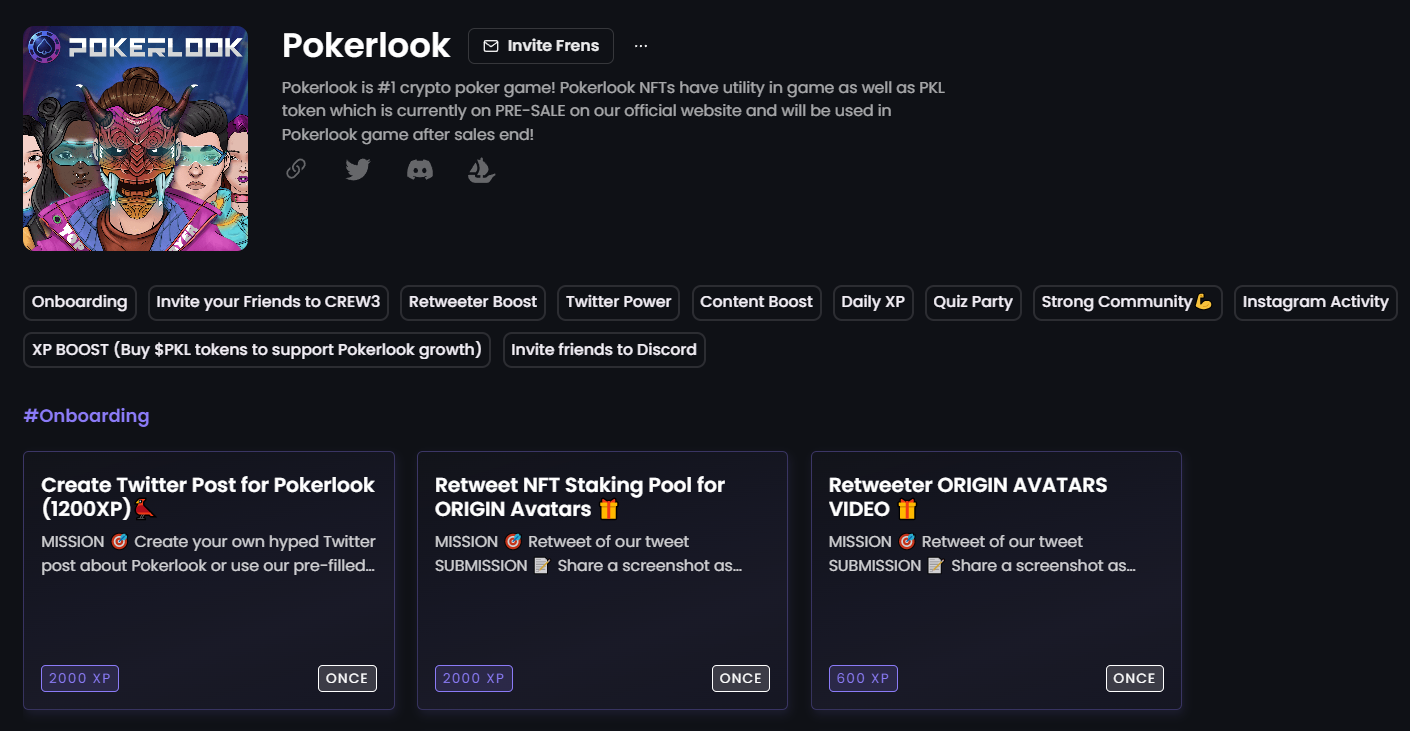Viewport: 1410px width, 731px height.
Task: Select the Instagram Activity category tag
Action: click(x=1315, y=302)
